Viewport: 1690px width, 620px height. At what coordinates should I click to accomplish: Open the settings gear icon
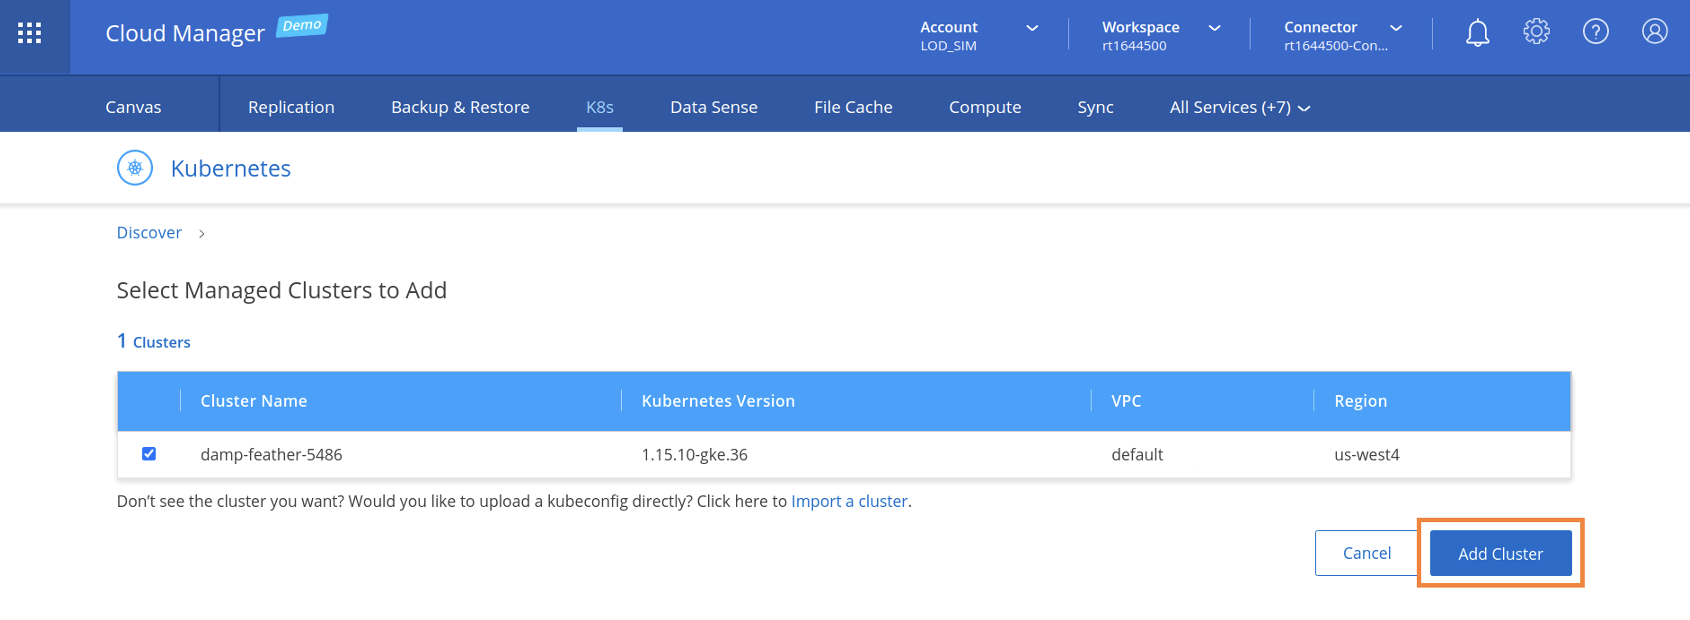click(x=1536, y=32)
